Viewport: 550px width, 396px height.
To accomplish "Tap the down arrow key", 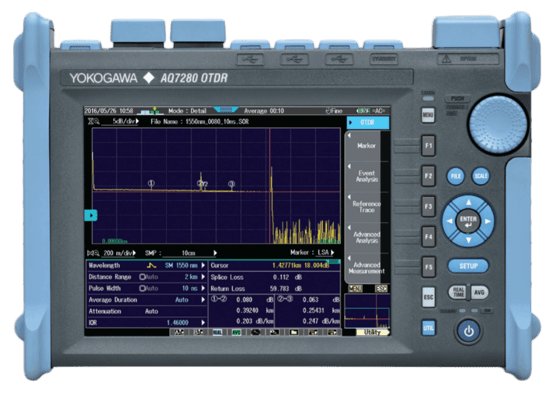I will click(x=469, y=240).
